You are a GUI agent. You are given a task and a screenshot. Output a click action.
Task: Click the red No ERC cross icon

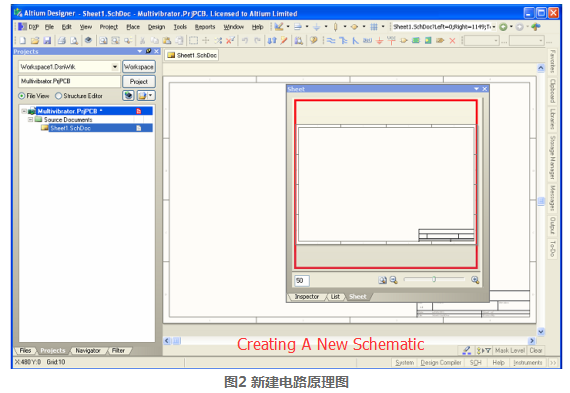tap(452, 40)
